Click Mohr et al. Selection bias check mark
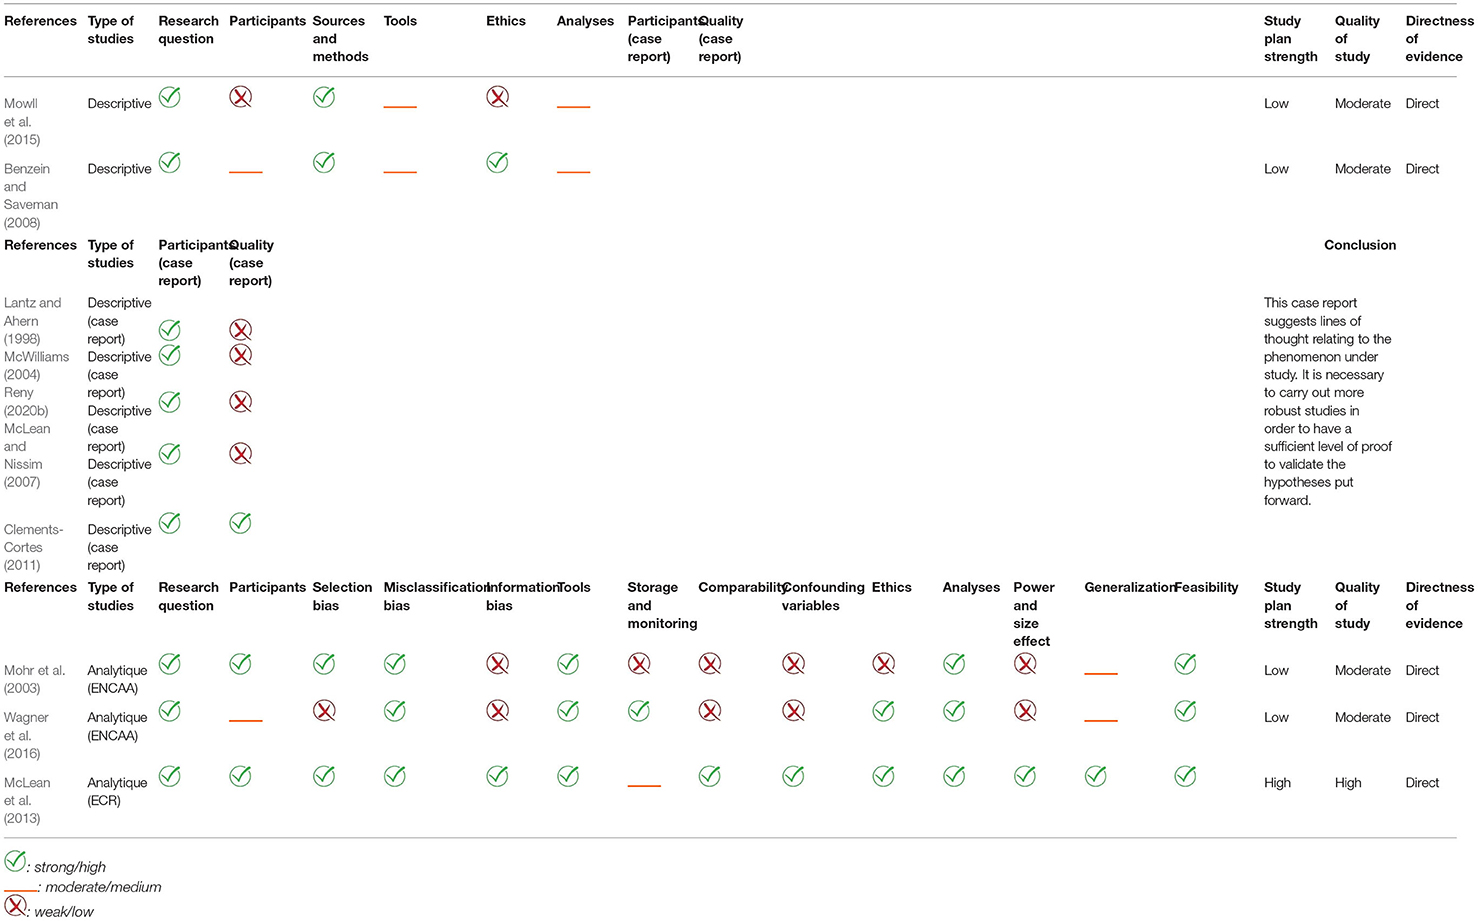Screen dimensions: 1478x921 click(324, 664)
